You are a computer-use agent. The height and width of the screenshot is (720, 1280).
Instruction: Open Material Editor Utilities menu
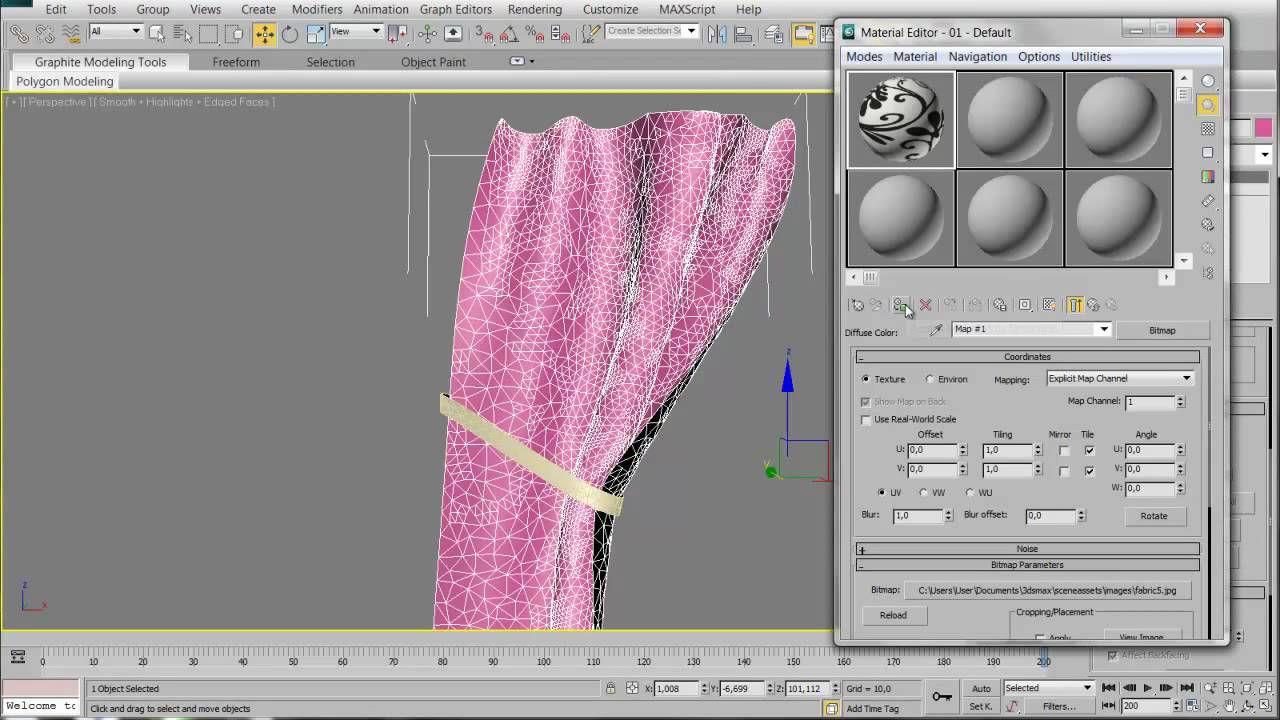coord(1091,57)
